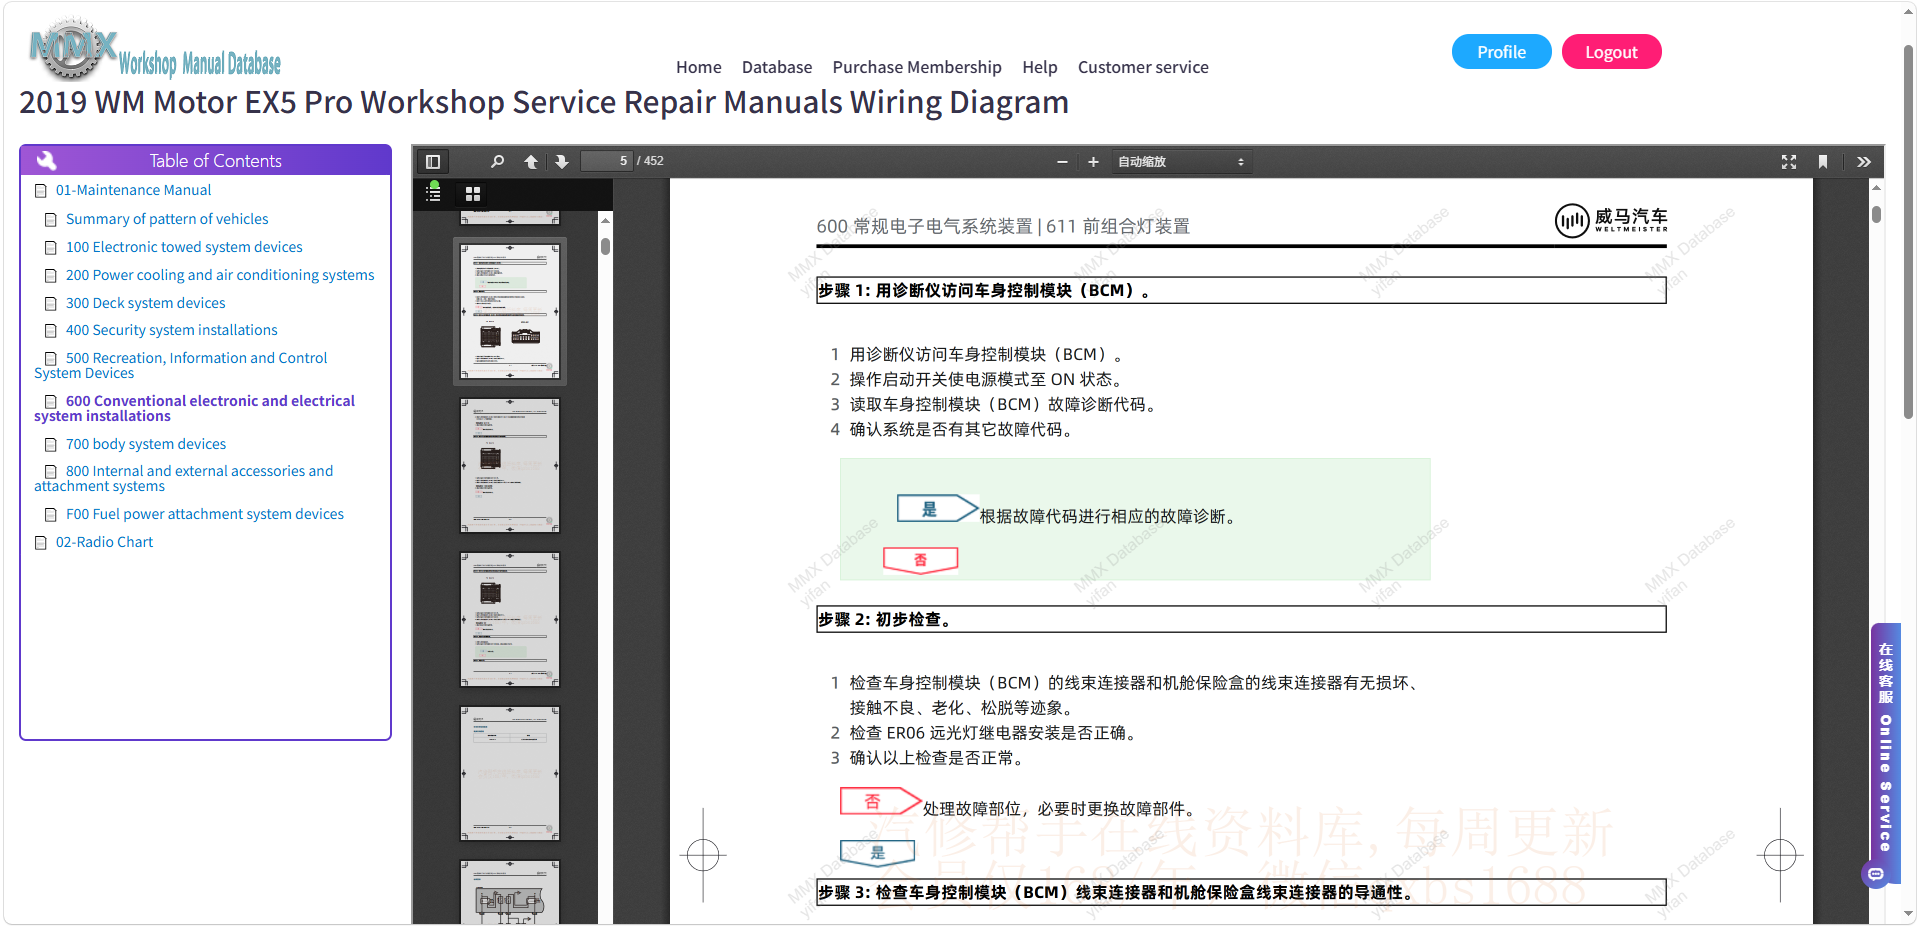Click the PDF document vertical scrollbar handle
The image size is (1920, 927).
(x=1876, y=214)
